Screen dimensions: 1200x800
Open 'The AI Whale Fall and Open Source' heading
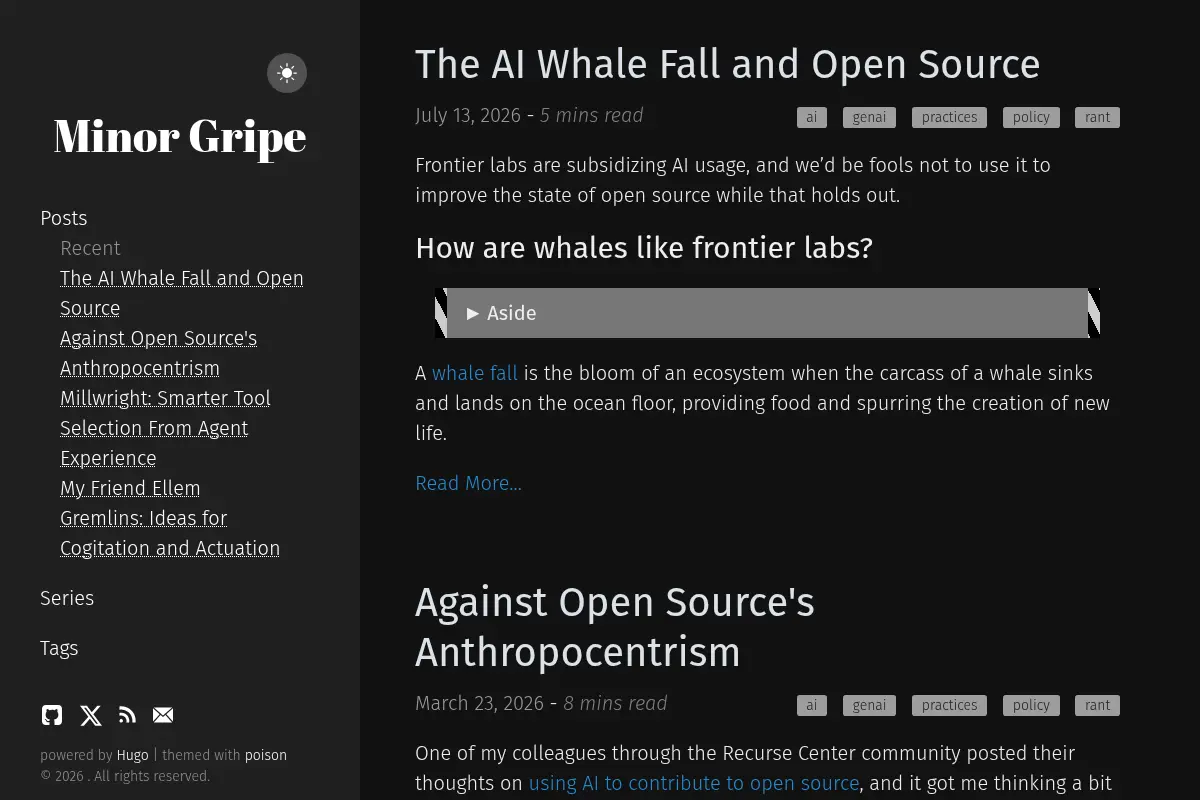point(728,64)
